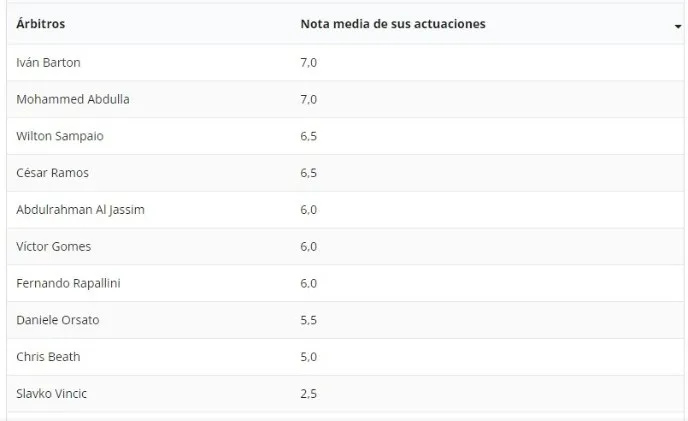
Task: Click Daniele Orsato's 5,5 rating
Action: [309, 320]
